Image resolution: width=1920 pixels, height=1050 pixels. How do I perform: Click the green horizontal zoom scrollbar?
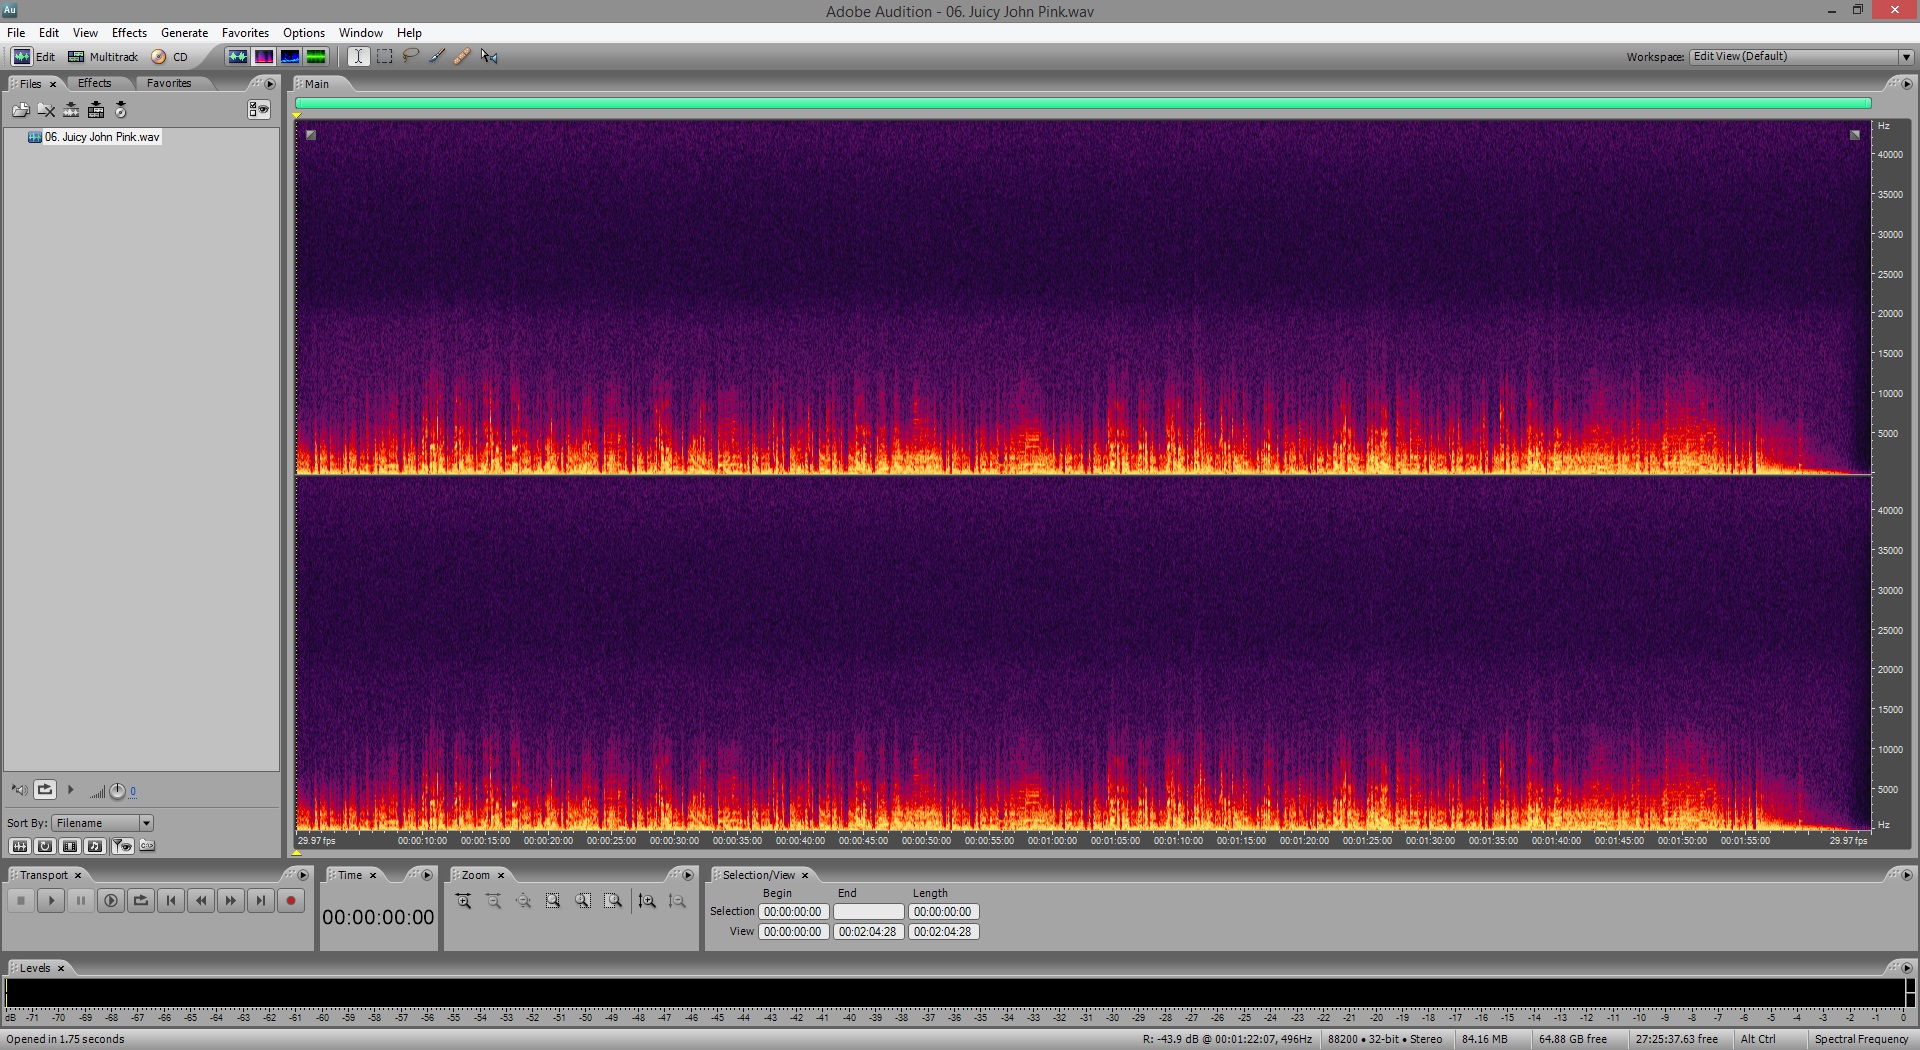1083,103
